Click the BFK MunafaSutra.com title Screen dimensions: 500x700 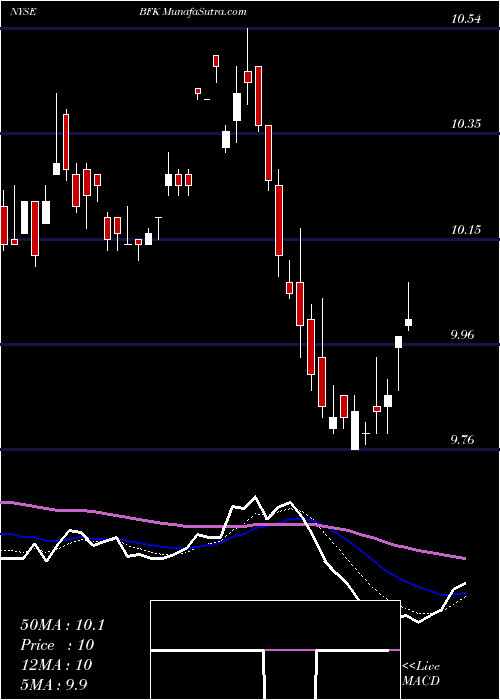pos(192,12)
